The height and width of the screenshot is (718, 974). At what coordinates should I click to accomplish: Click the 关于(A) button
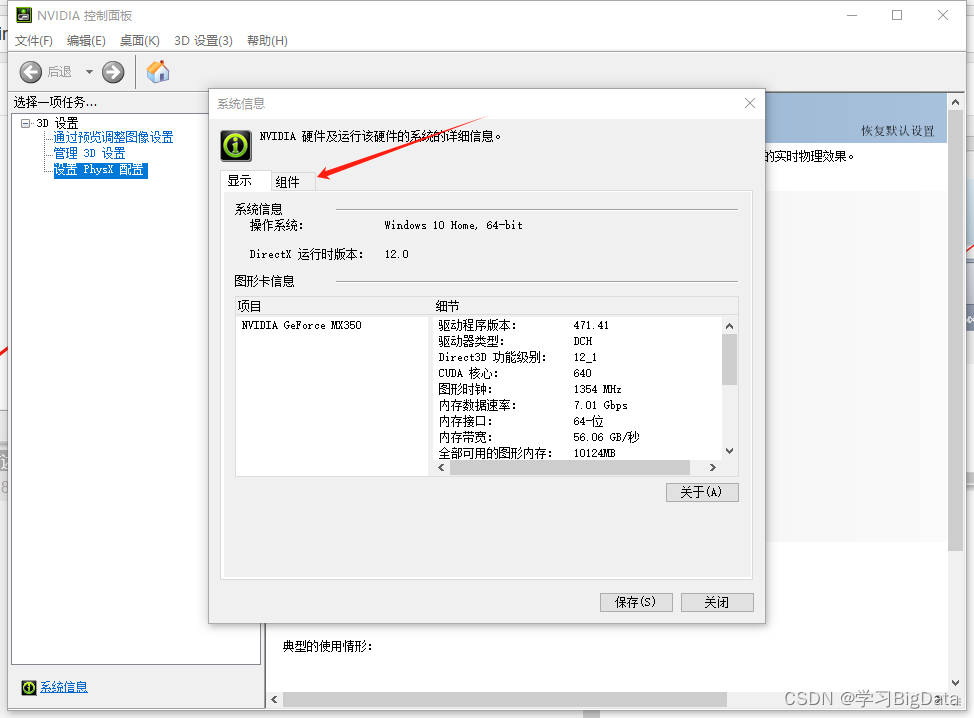(x=702, y=493)
